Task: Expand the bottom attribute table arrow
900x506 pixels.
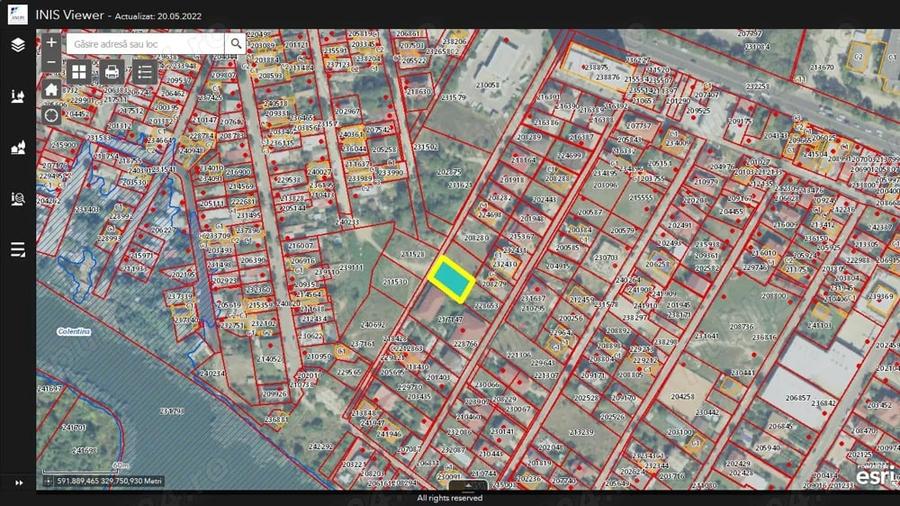Action: click(468, 486)
